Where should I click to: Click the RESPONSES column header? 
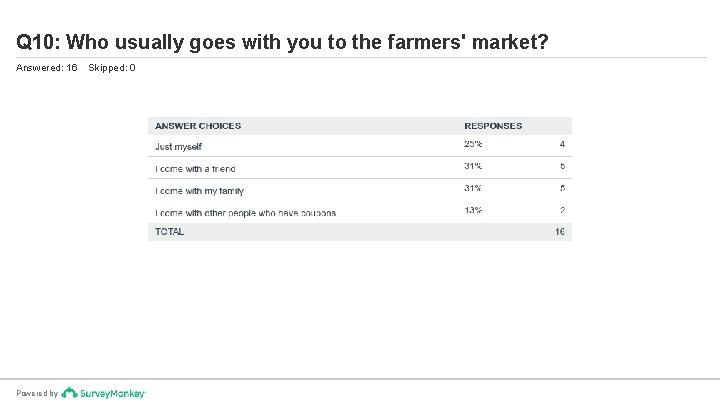(493, 126)
